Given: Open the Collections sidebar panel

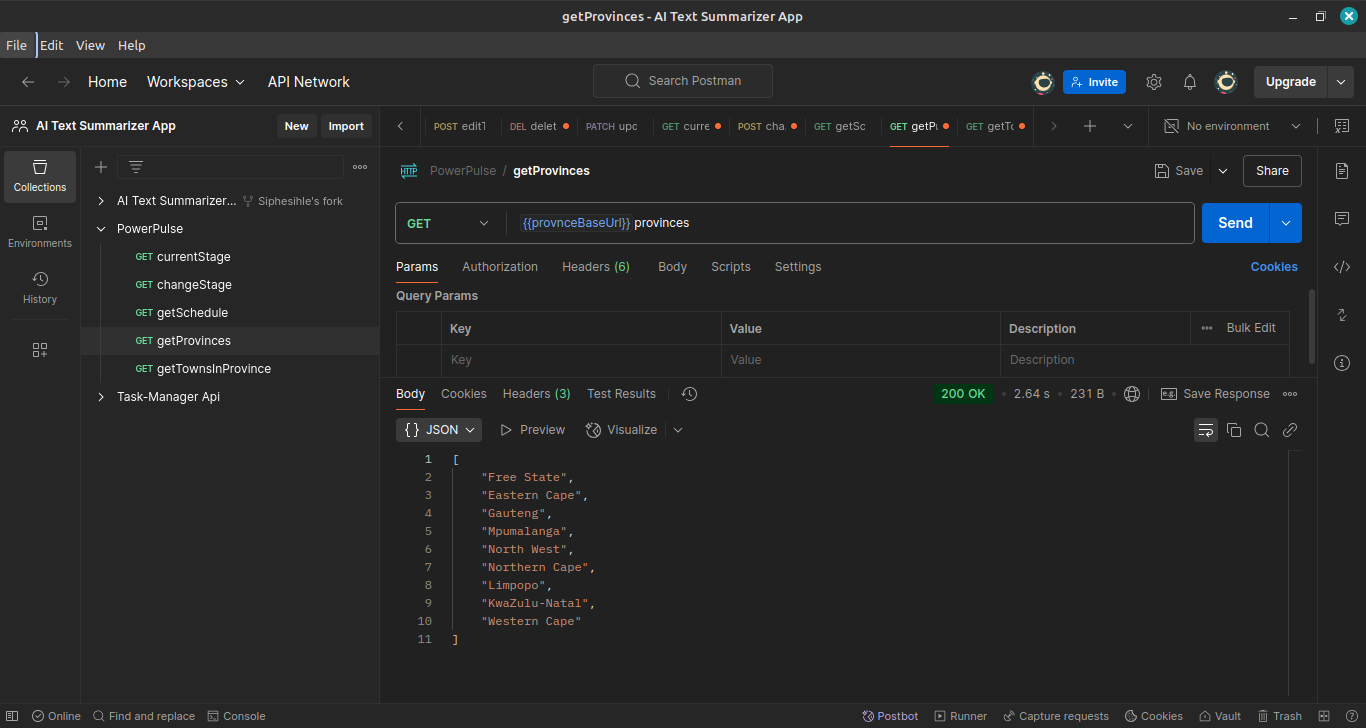Looking at the screenshot, I should coord(40,176).
